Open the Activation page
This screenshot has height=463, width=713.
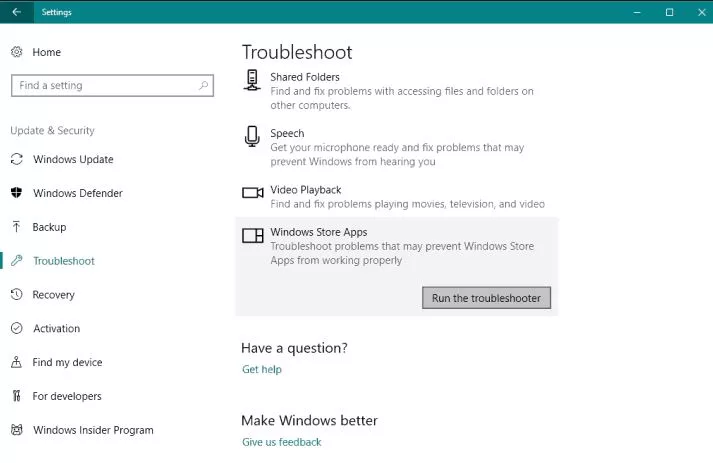pos(56,328)
